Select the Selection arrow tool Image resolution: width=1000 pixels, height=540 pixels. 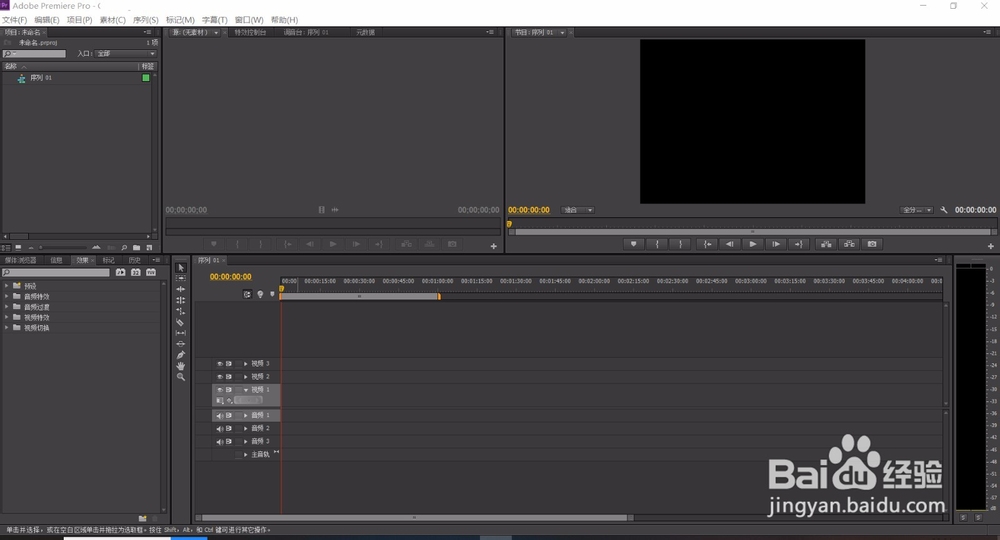pyautogui.click(x=181, y=268)
